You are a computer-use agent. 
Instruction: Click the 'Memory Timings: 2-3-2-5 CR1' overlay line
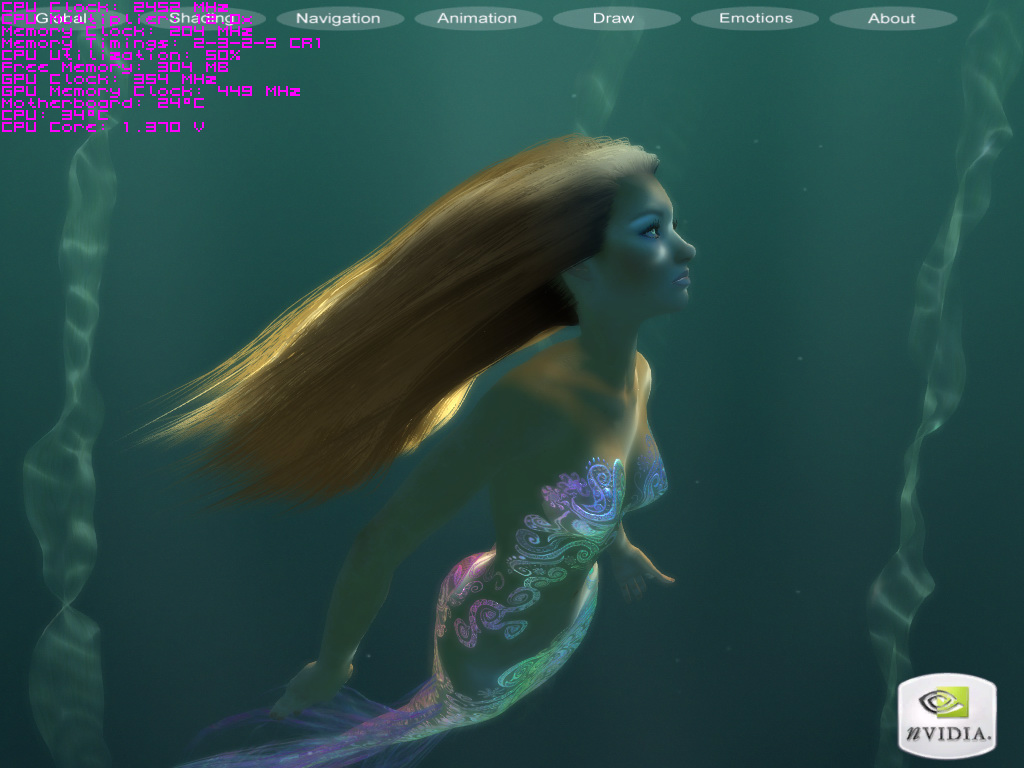161,44
